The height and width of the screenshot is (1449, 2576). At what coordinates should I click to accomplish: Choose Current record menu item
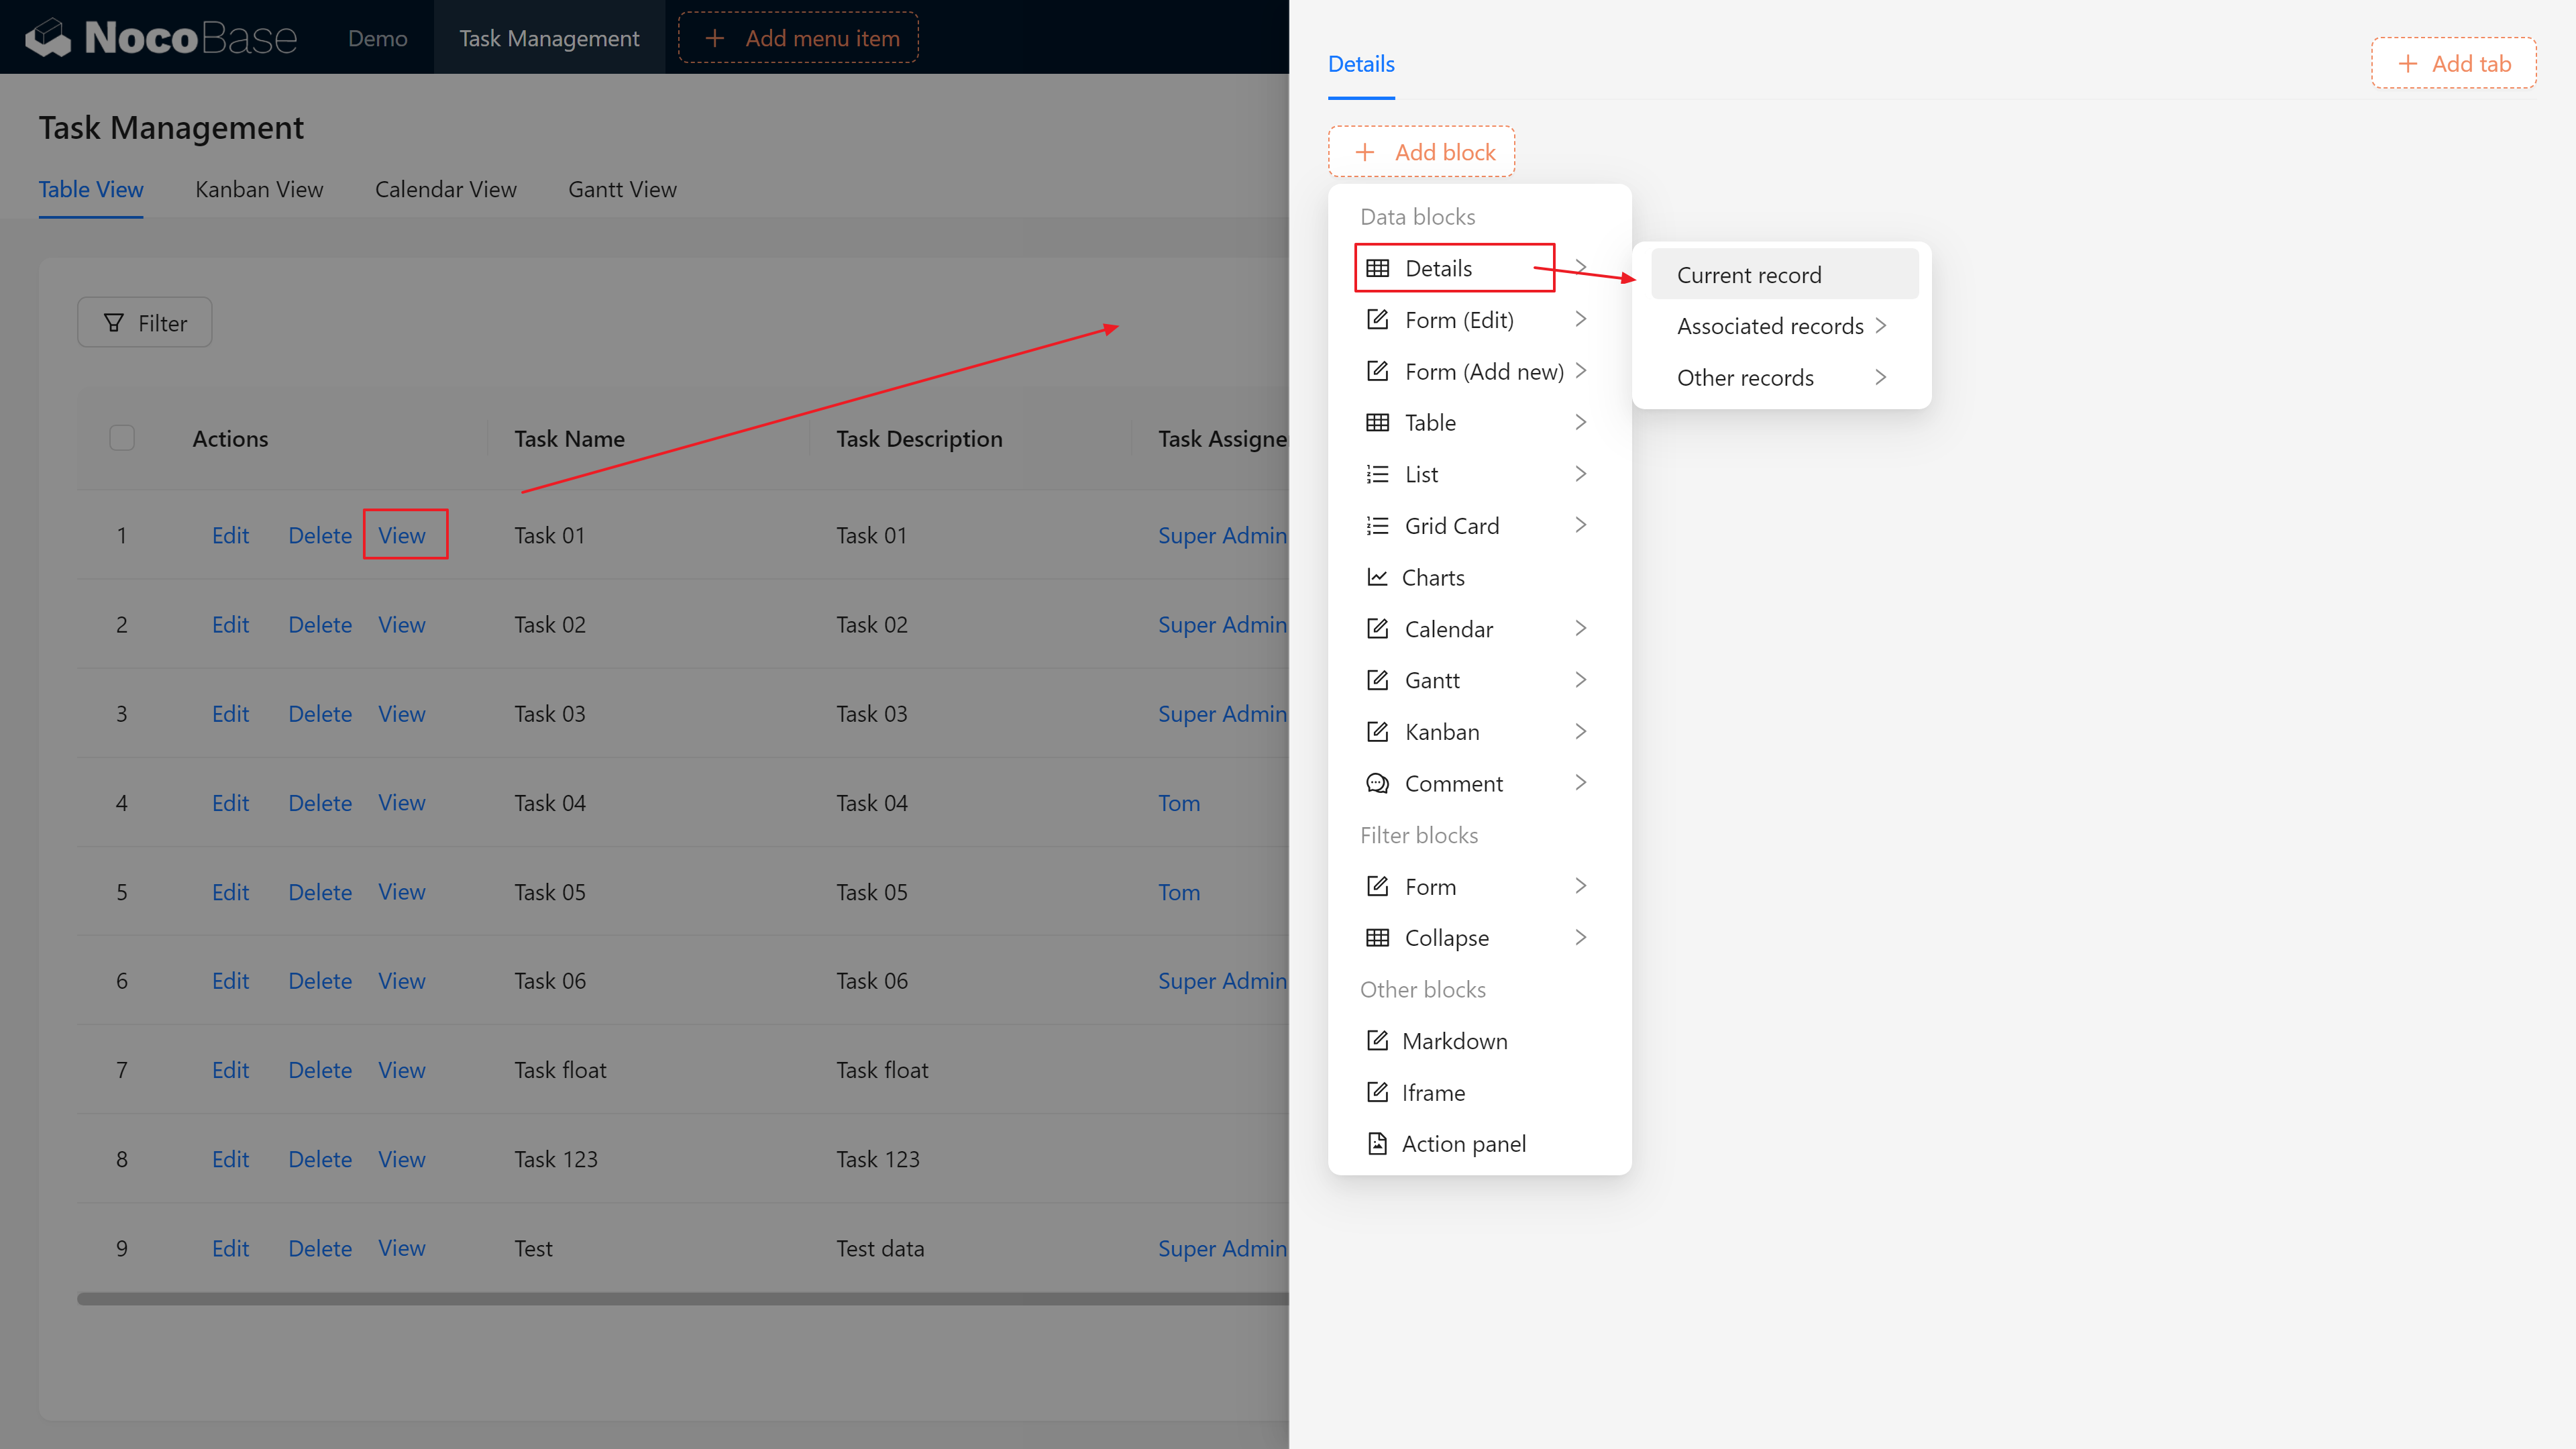[1748, 275]
